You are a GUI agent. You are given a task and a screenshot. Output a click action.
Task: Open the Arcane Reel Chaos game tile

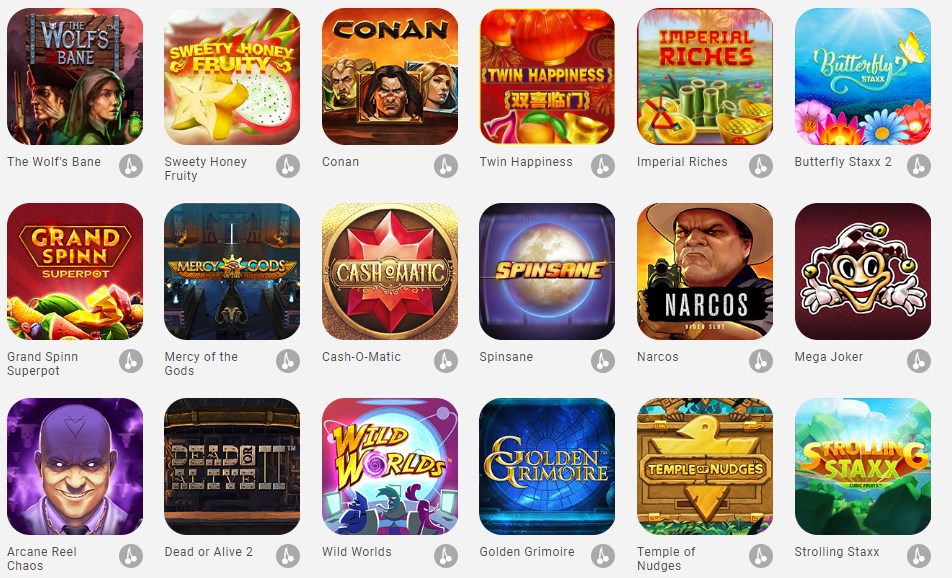[75, 466]
